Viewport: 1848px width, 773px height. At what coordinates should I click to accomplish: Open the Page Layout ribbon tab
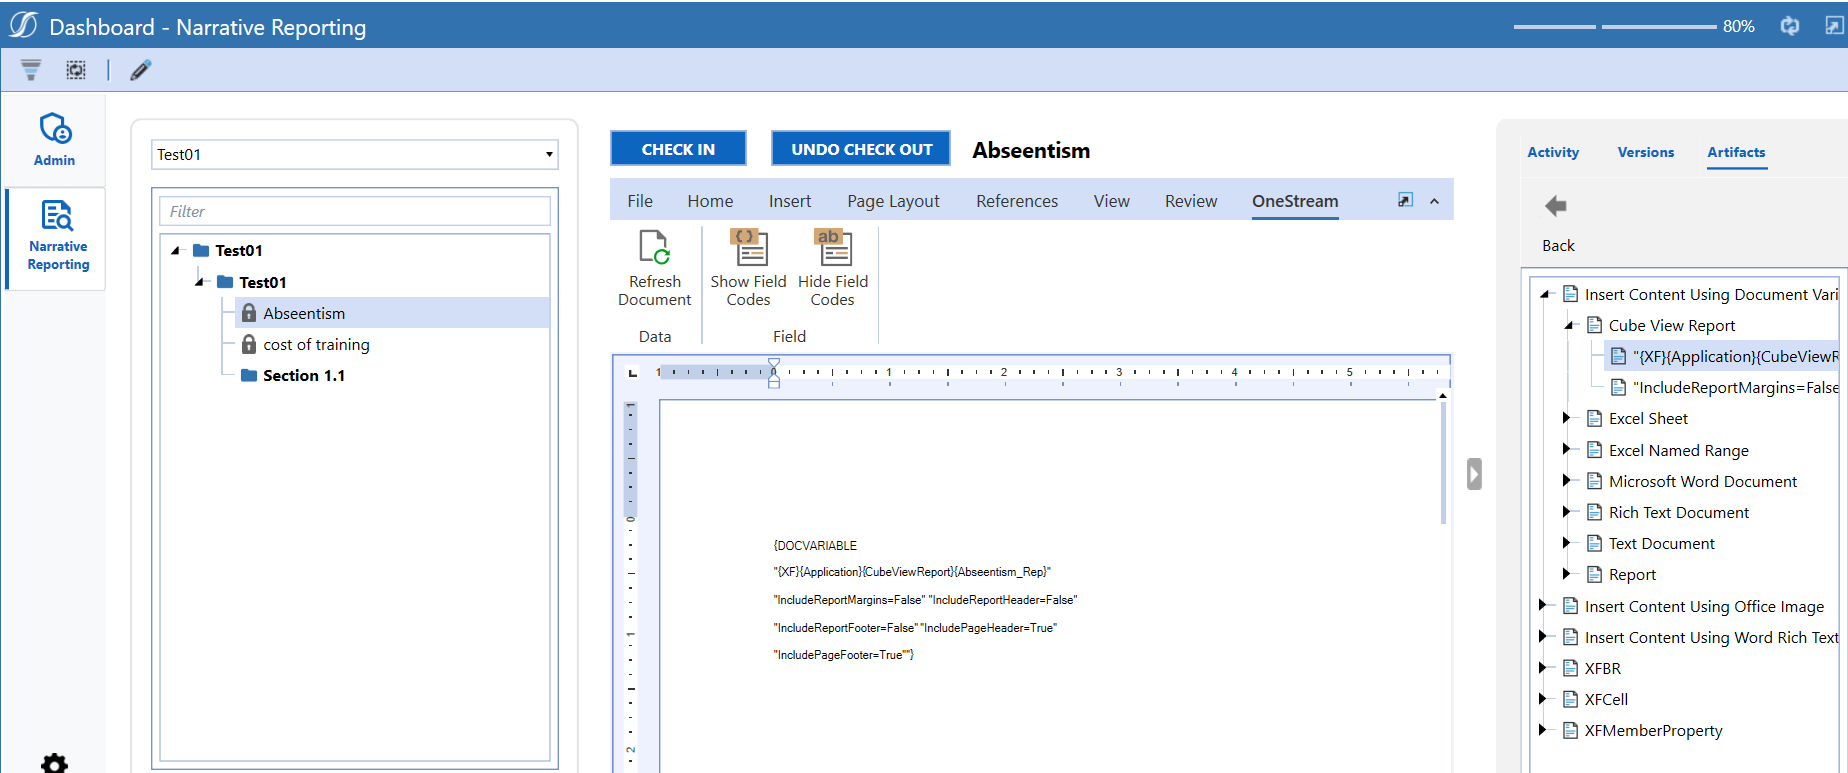pyautogui.click(x=893, y=201)
